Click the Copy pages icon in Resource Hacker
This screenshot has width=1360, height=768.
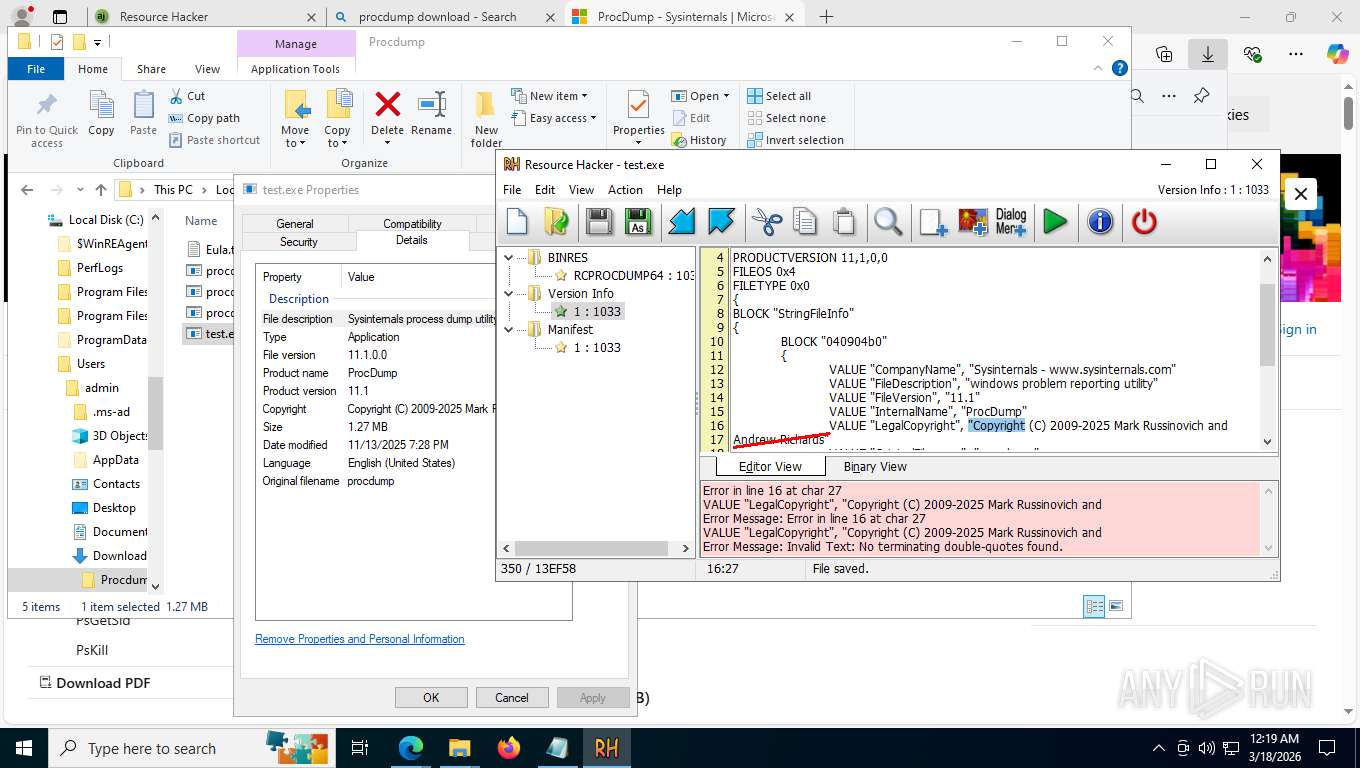(805, 221)
